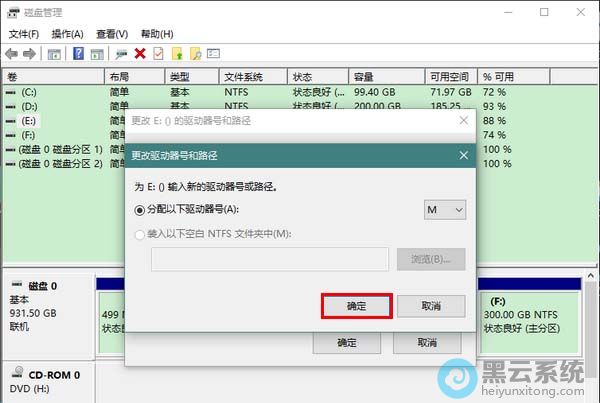
Task: Select the assign drive letter radio button
Action: pyautogui.click(x=139, y=209)
